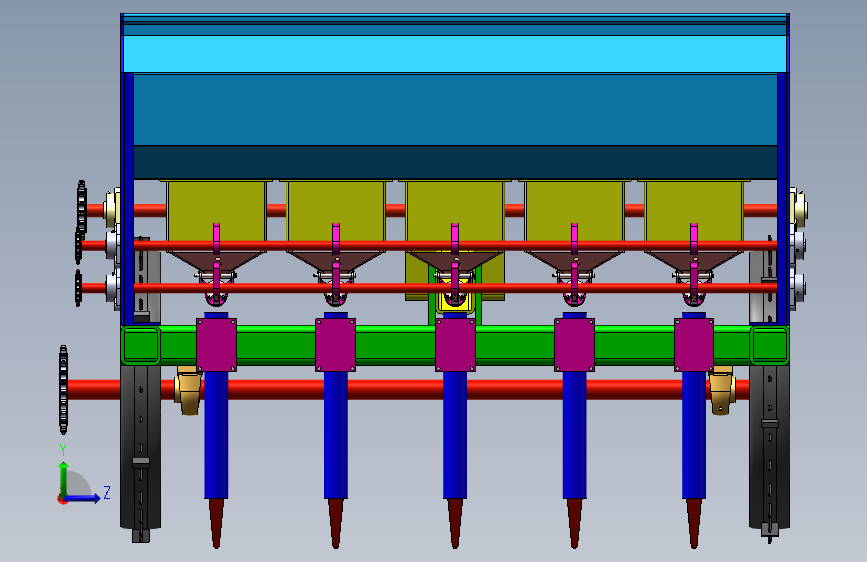Select the large blue seed hopper body
This screenshot has height=562, width=867.
(x=455, y=110)
